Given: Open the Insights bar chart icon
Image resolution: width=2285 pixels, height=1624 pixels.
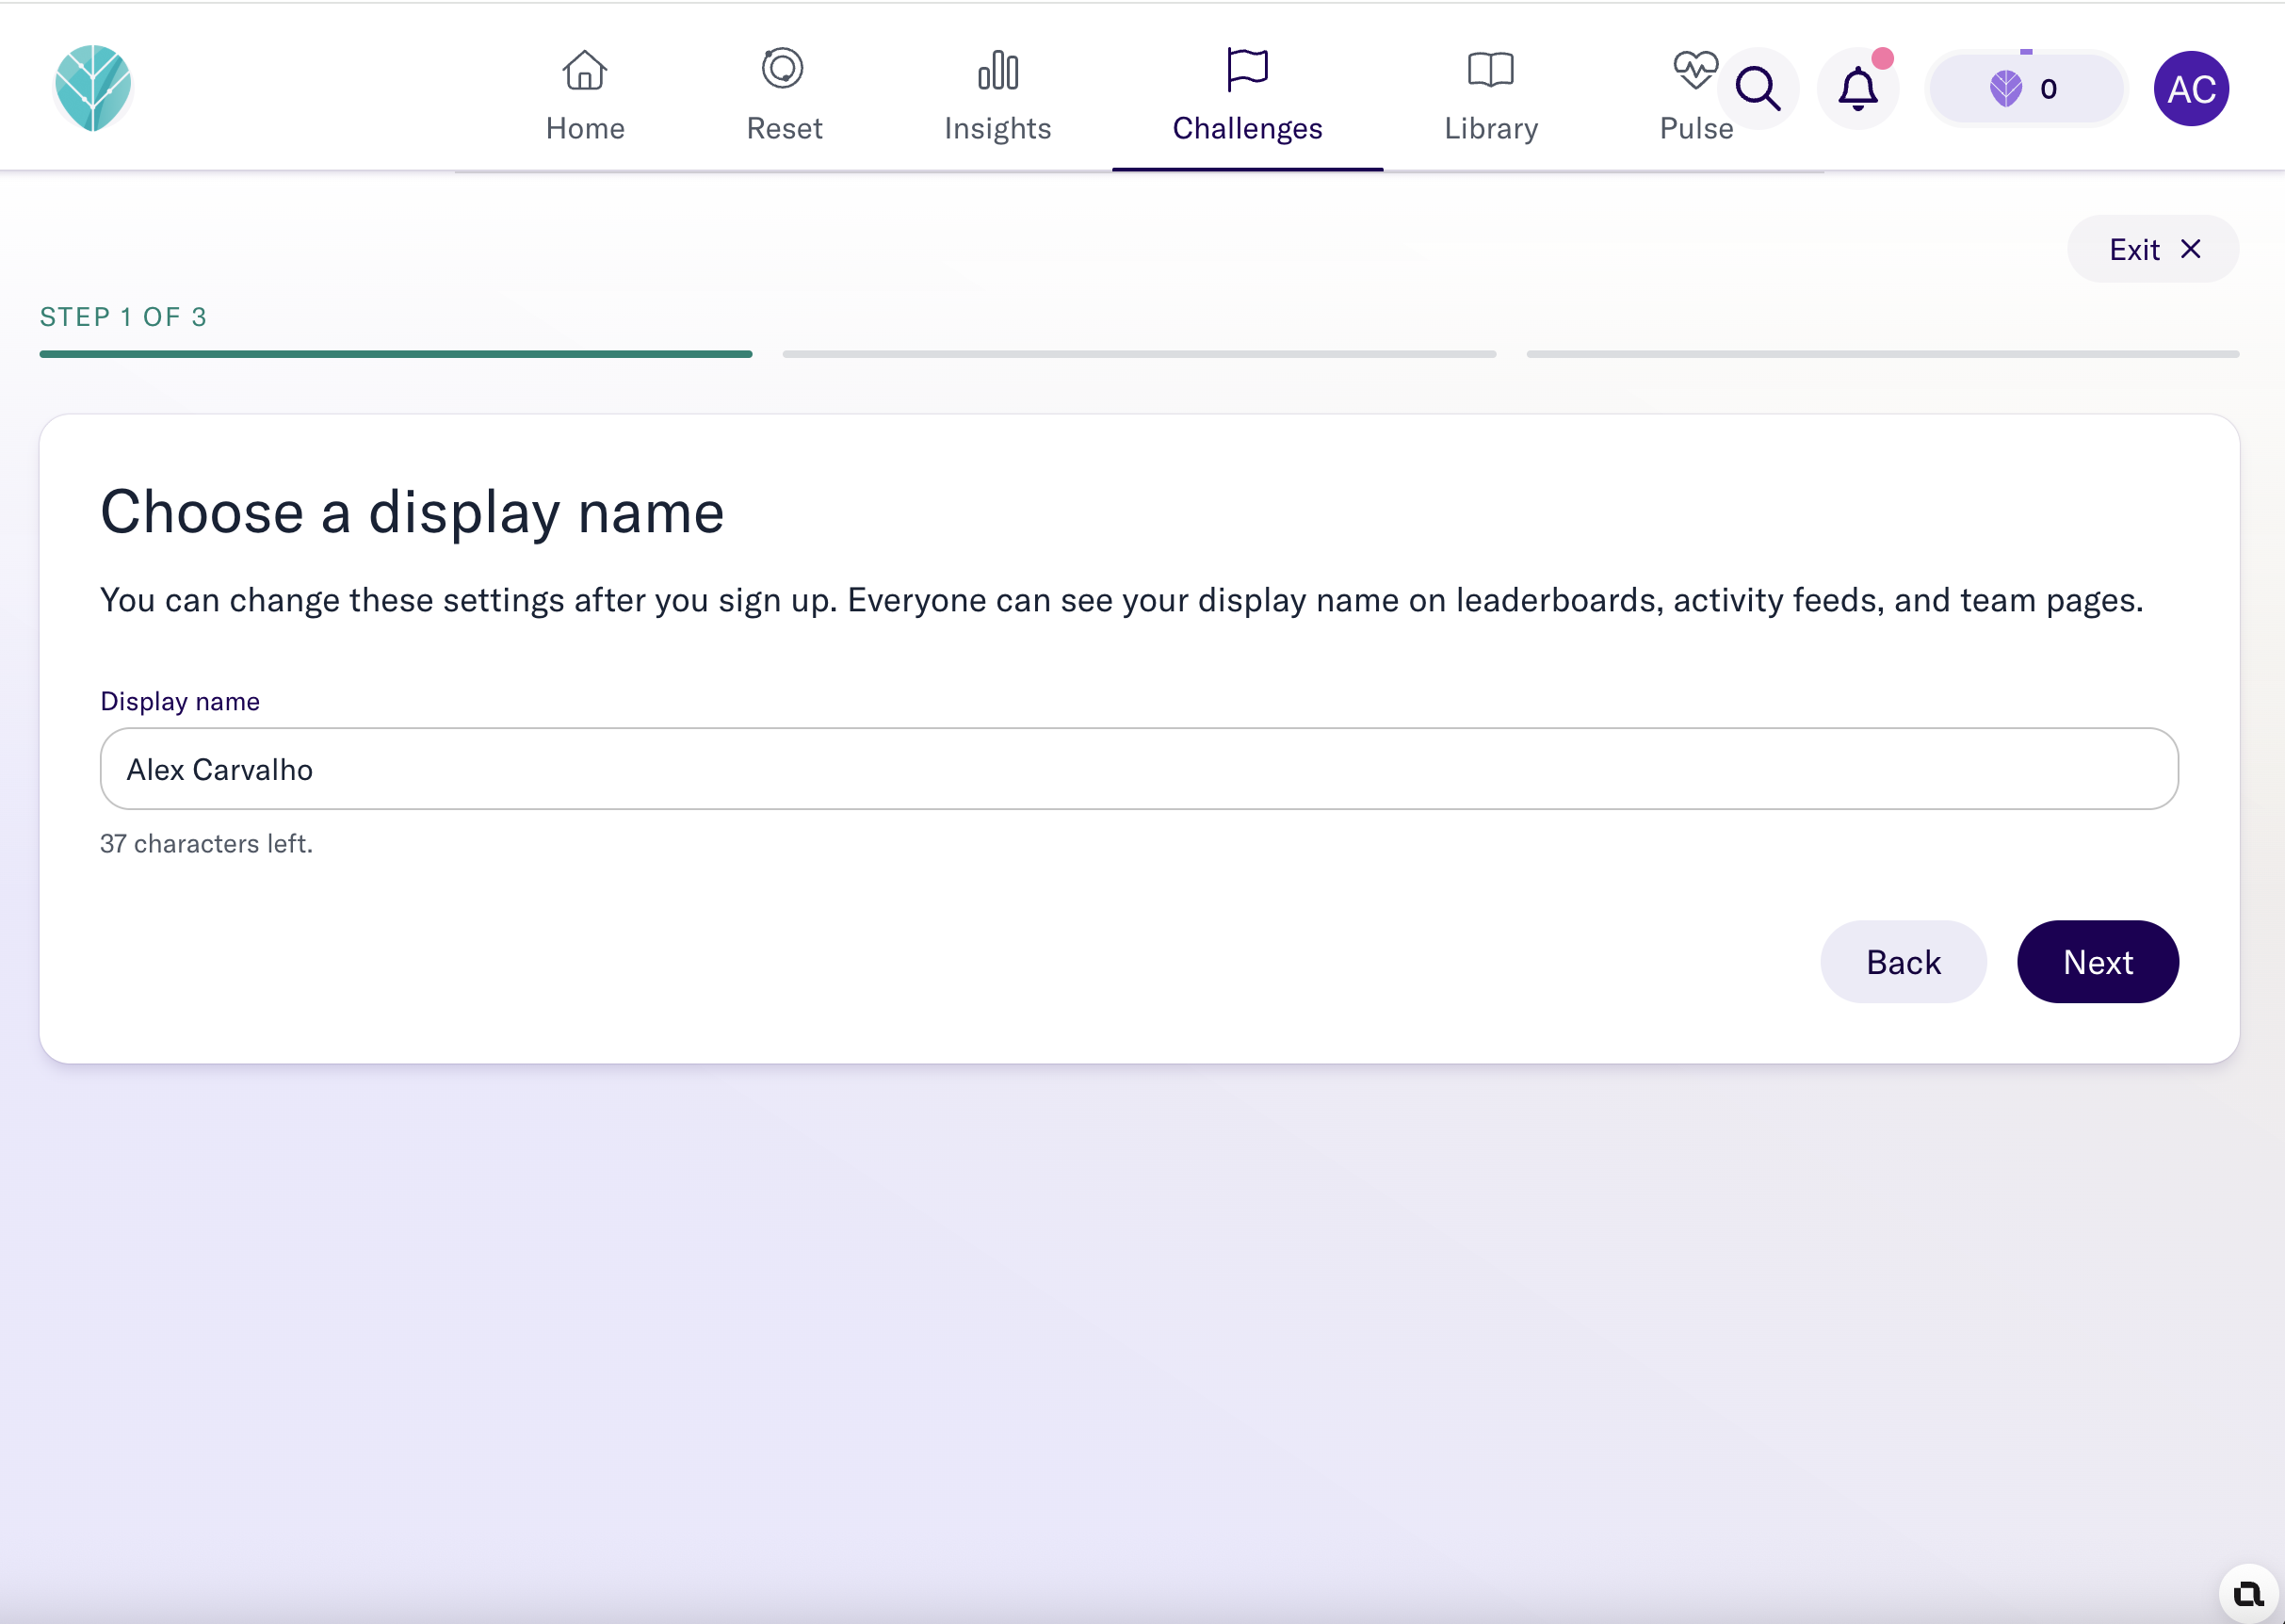Looking at the screenshot, I should pos(998,70).
